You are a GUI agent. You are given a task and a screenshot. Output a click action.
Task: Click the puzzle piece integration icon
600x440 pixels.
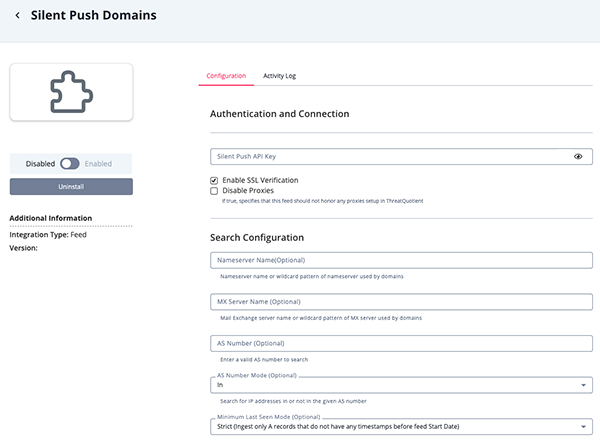(72, 92)
